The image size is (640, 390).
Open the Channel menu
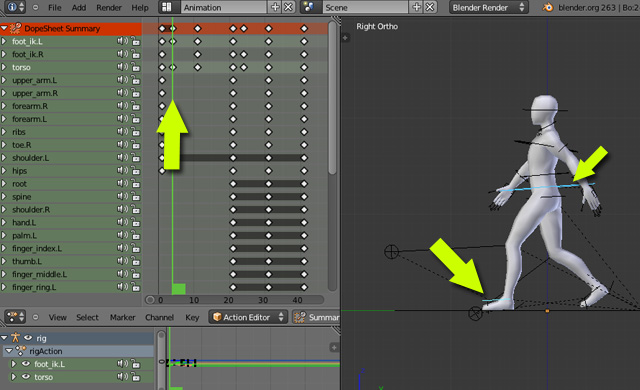(x=160, y=317)
